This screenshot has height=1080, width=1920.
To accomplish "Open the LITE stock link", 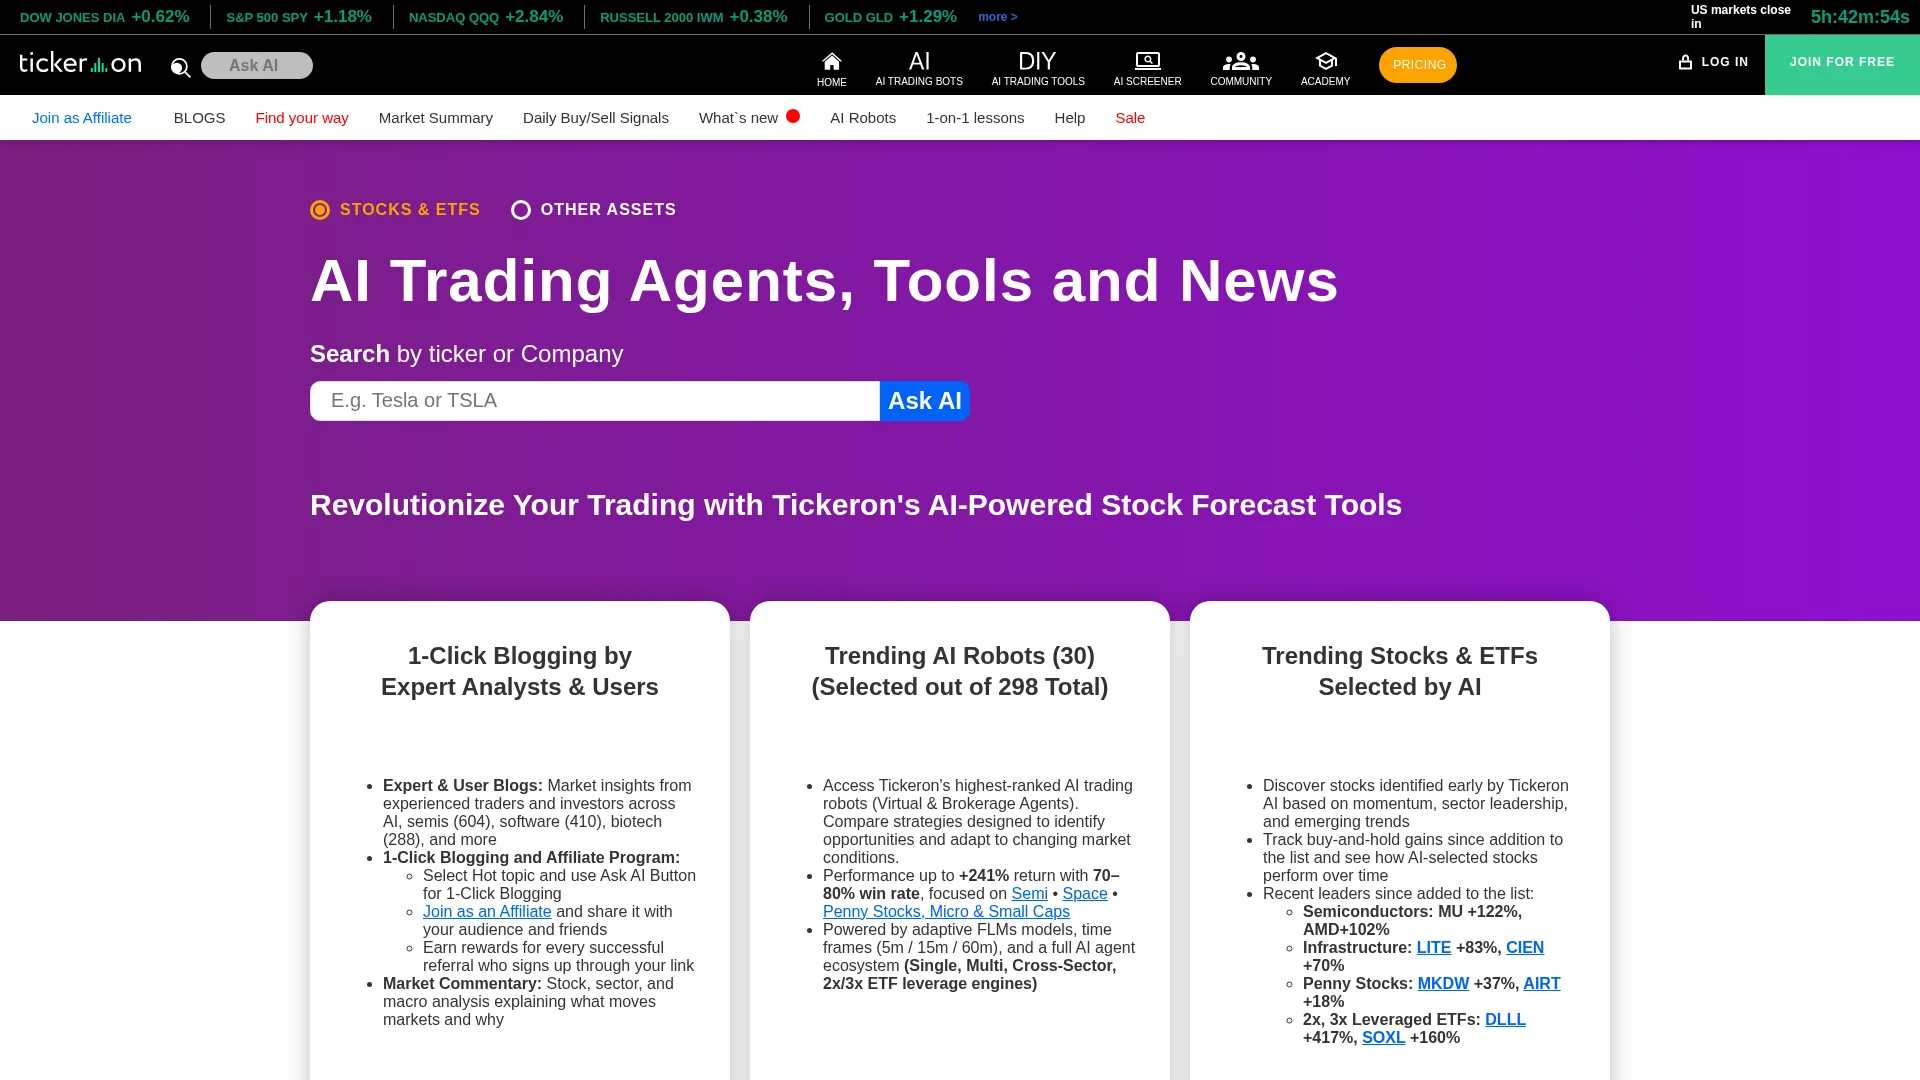I will pos(1434,948).
